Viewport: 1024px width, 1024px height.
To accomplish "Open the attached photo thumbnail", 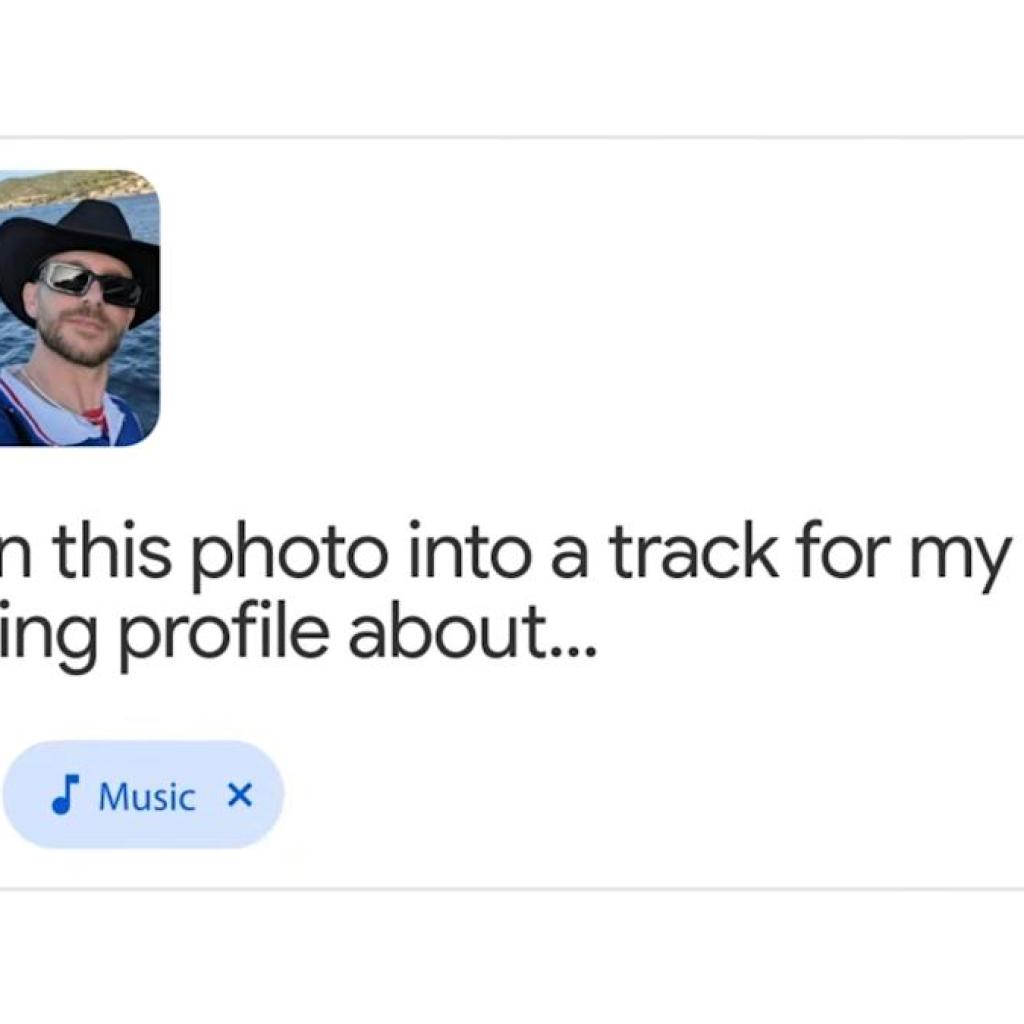I will [x=78, y=308].
